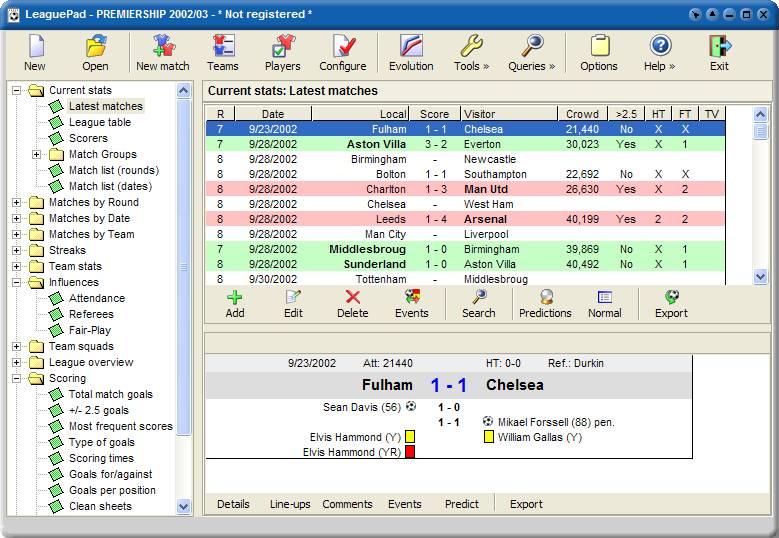Open Scoring times view
The width and height of the screenshot is (779, 538).
(x=101, y=458)
